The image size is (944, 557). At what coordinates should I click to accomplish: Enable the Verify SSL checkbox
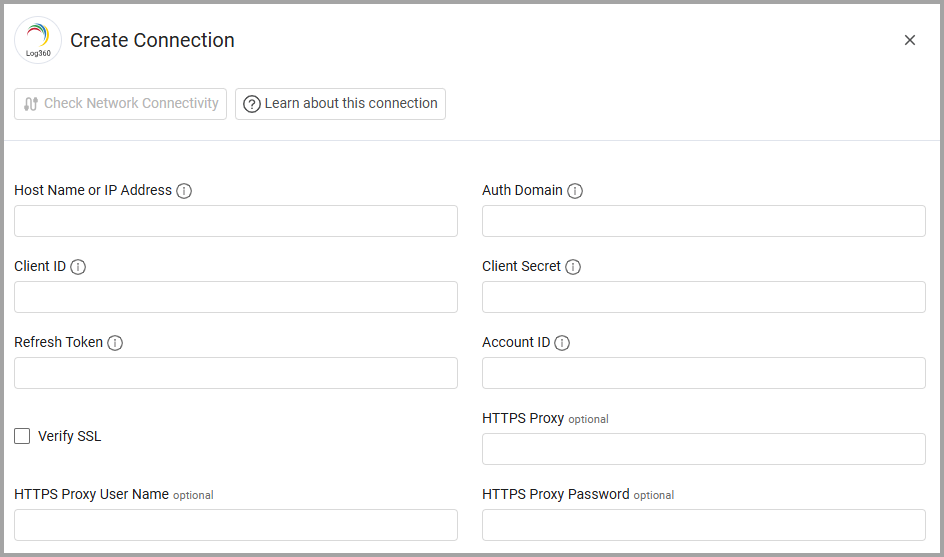tap(22, 436)
